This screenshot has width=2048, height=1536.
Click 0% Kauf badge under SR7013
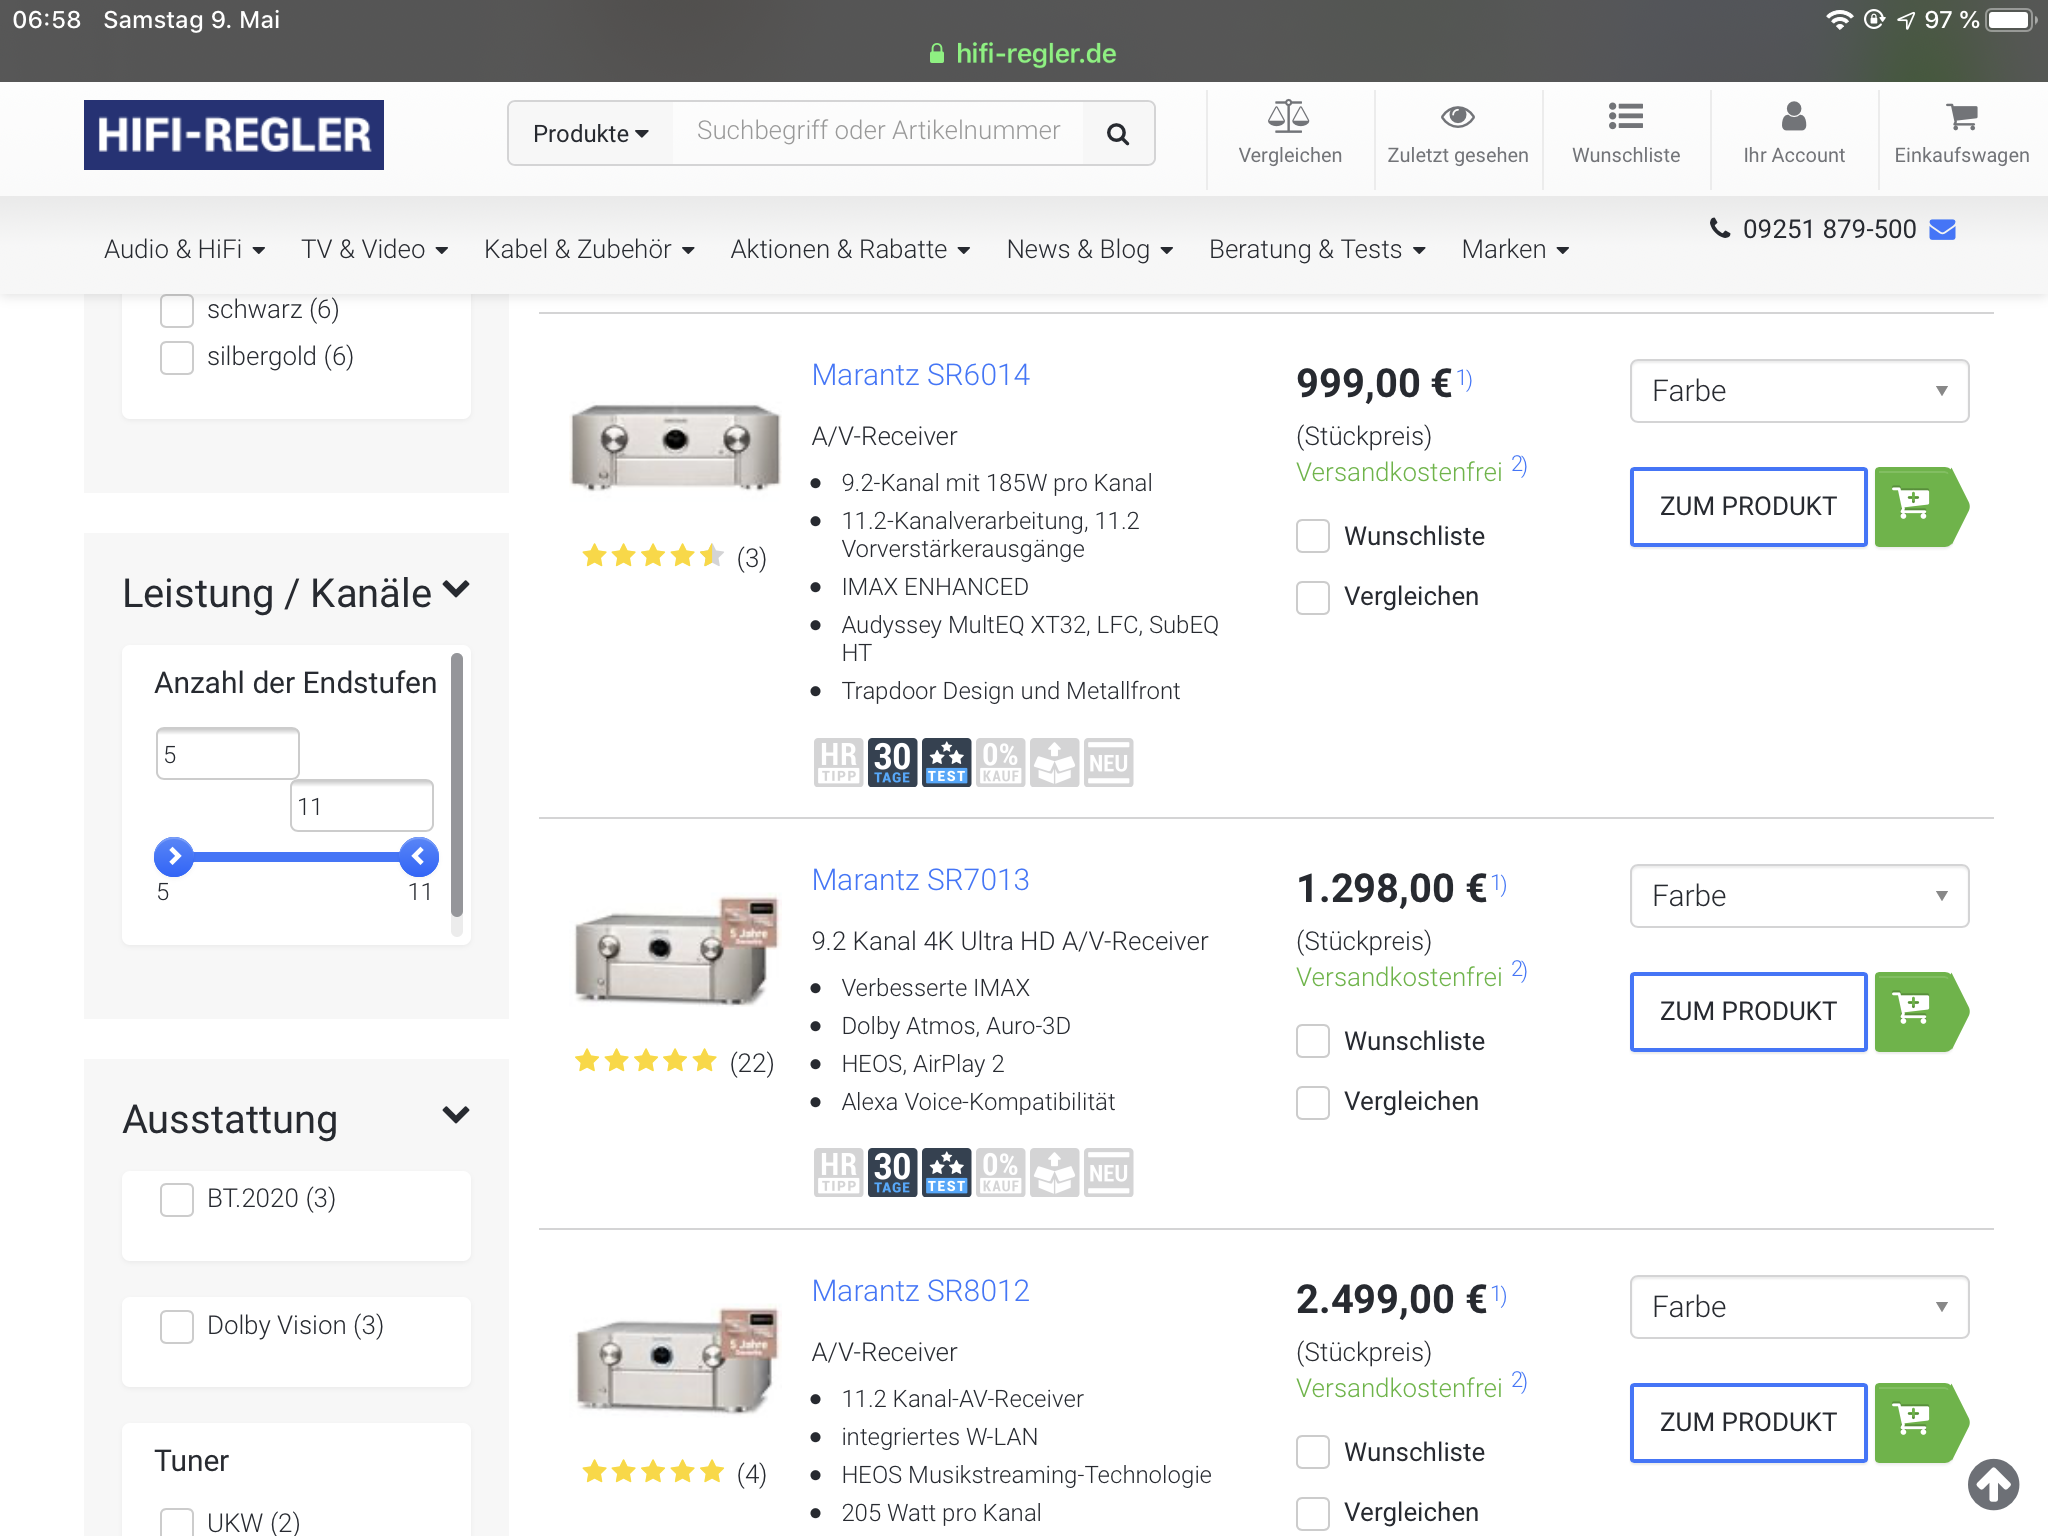click(1000, 1173)
